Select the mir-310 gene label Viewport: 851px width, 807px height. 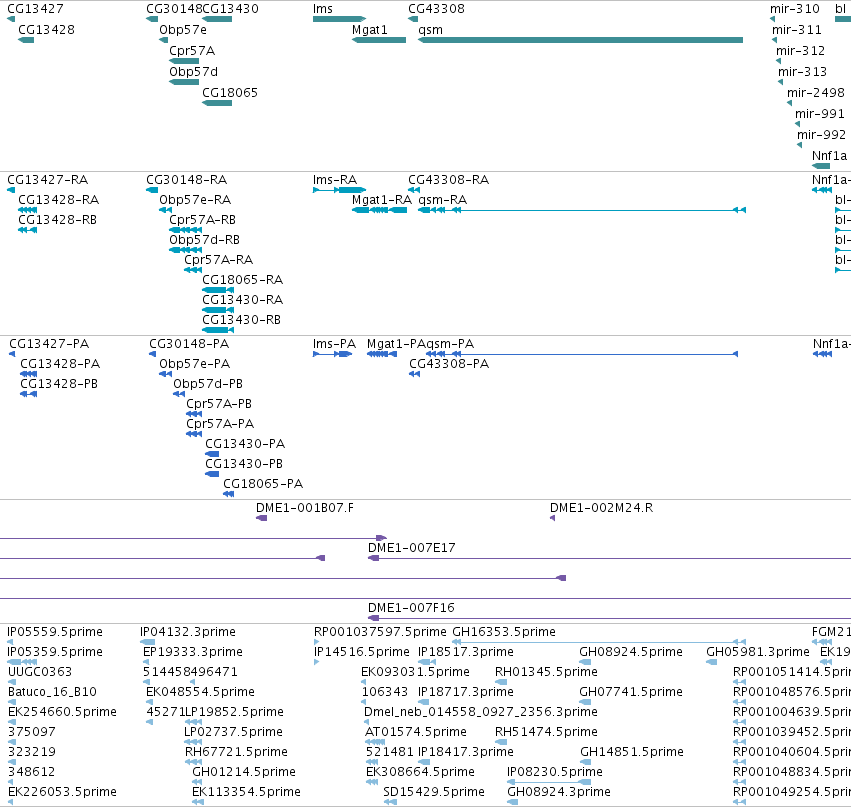click(795, 9)
